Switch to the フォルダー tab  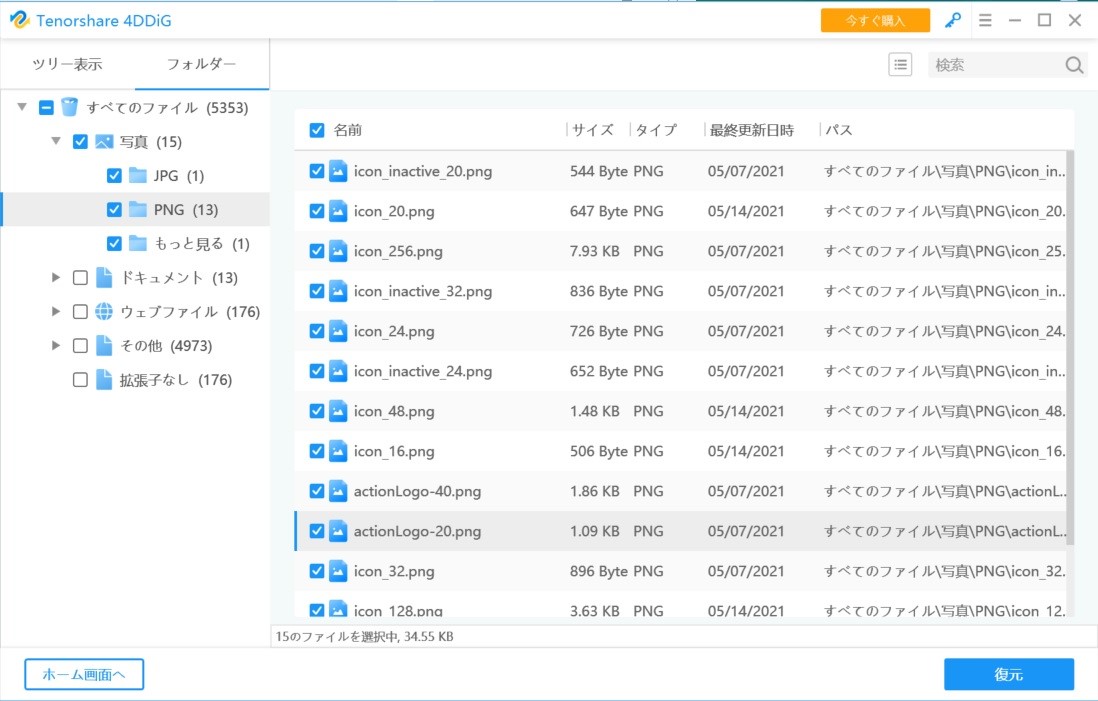tap(202, 64)
